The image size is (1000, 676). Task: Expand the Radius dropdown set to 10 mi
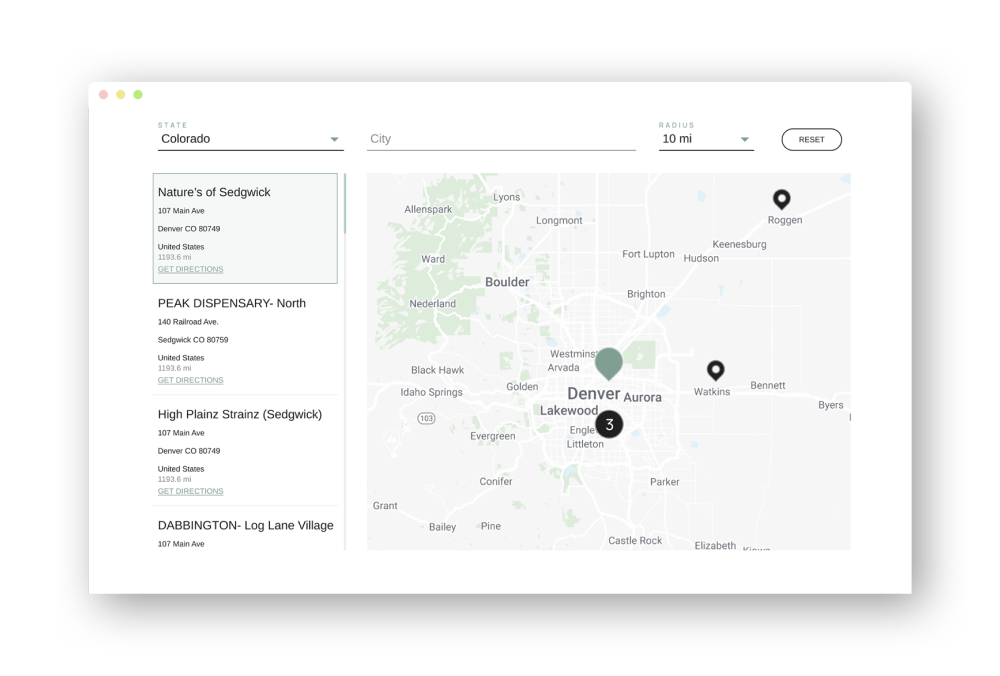click(x=705, y=139)
